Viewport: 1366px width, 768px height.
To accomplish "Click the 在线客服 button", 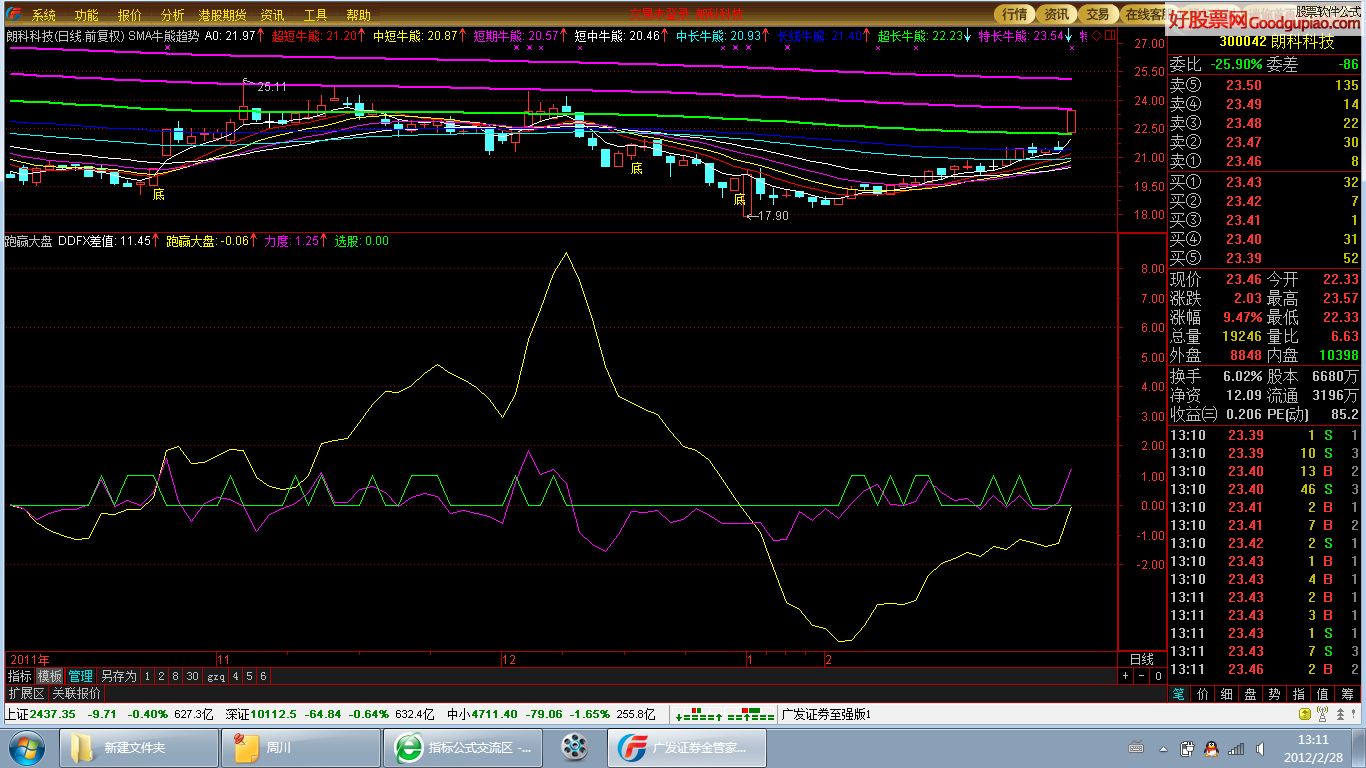I will [1144, 14].
